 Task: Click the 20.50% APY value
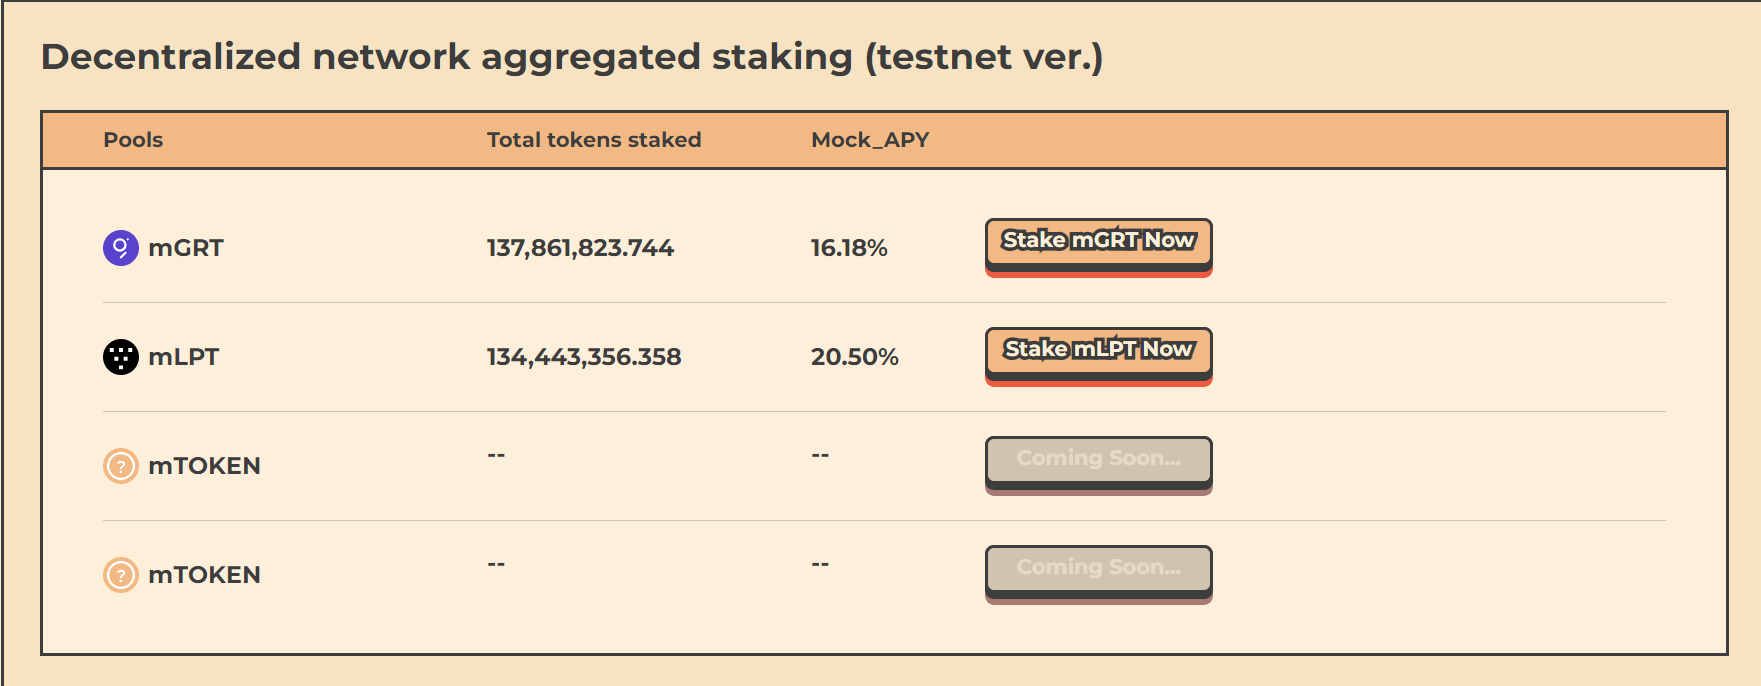click(x=855, y=357)
